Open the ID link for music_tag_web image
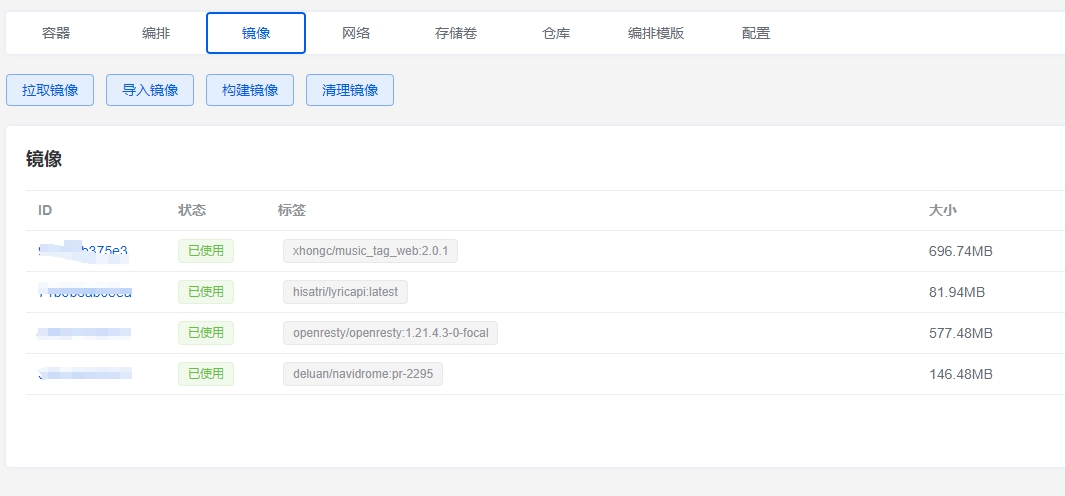This screenshot has width=1065, height=496. [x=84, y=251]
